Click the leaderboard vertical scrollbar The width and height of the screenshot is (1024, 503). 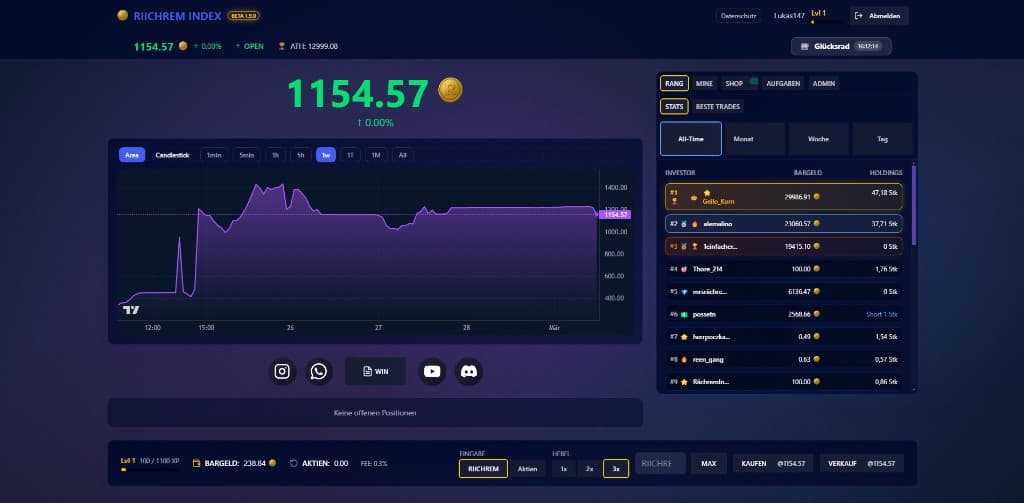tap(914, 204)
